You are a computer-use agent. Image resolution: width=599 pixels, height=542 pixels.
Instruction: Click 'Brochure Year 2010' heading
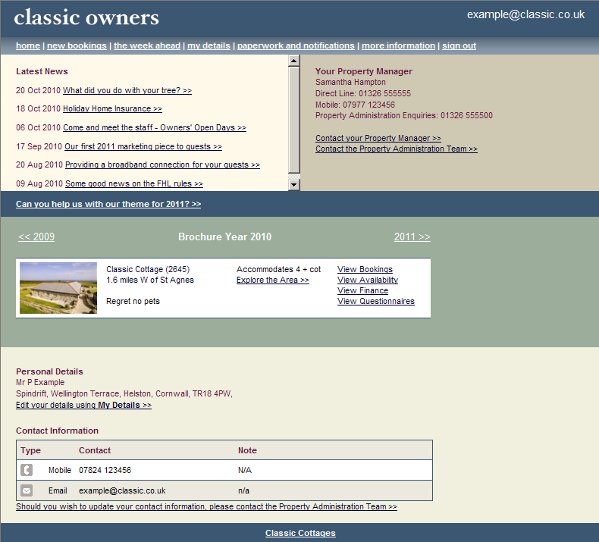pyautogui.click(x=225, y=237)
